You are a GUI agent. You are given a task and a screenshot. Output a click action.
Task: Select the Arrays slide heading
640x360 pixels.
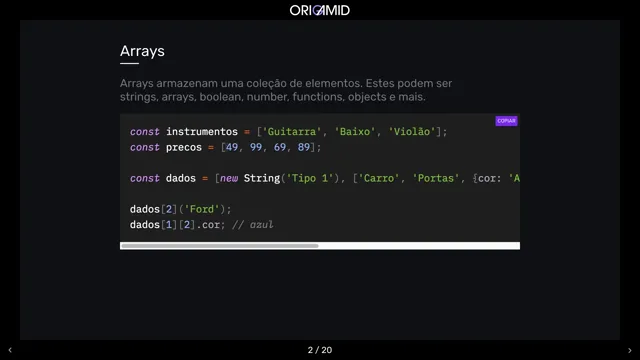[142, 51]
